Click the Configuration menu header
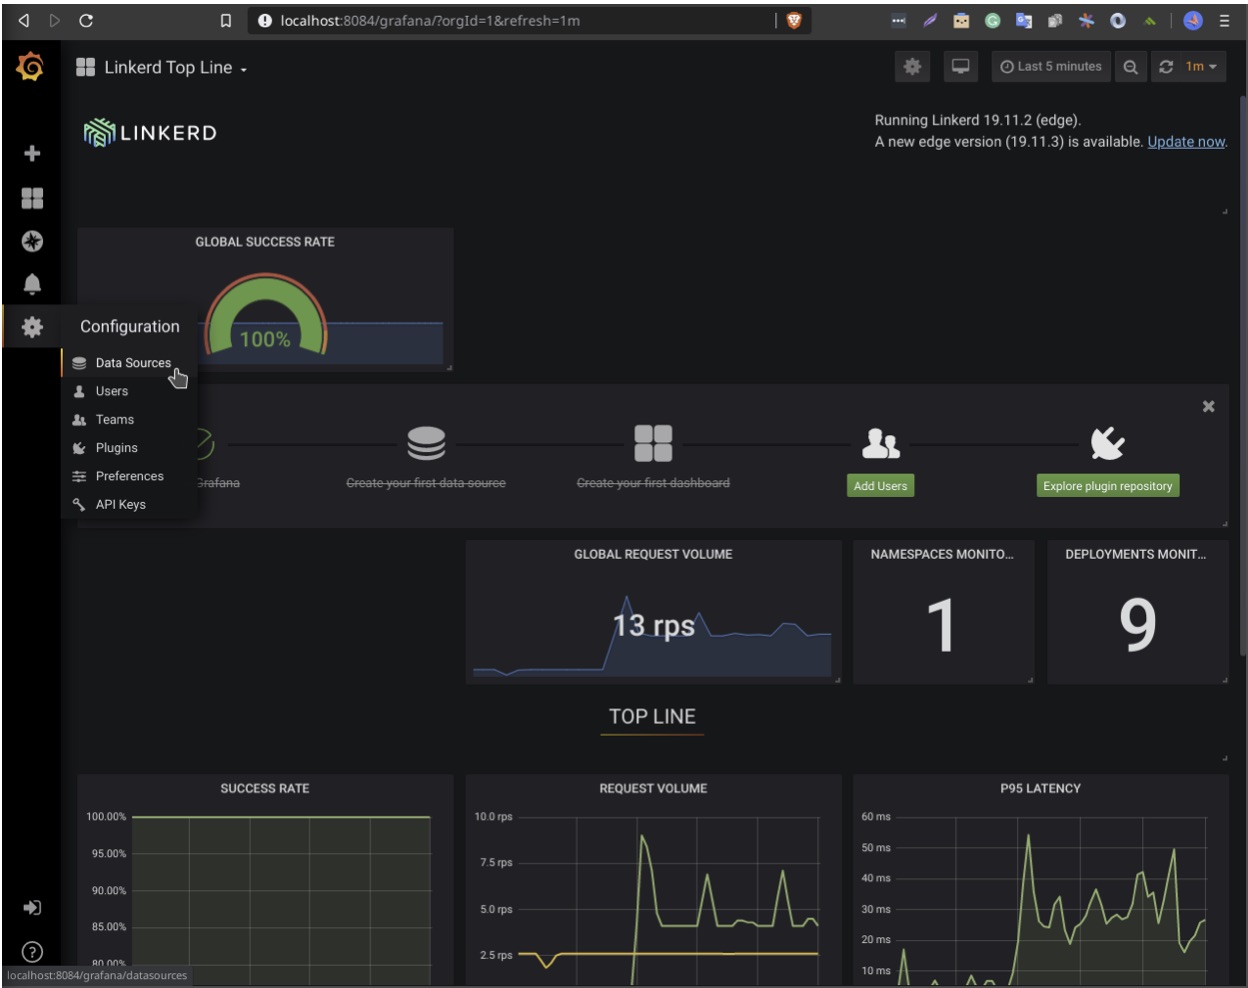This screenshot has height=988, width=1248. [130, 327]
